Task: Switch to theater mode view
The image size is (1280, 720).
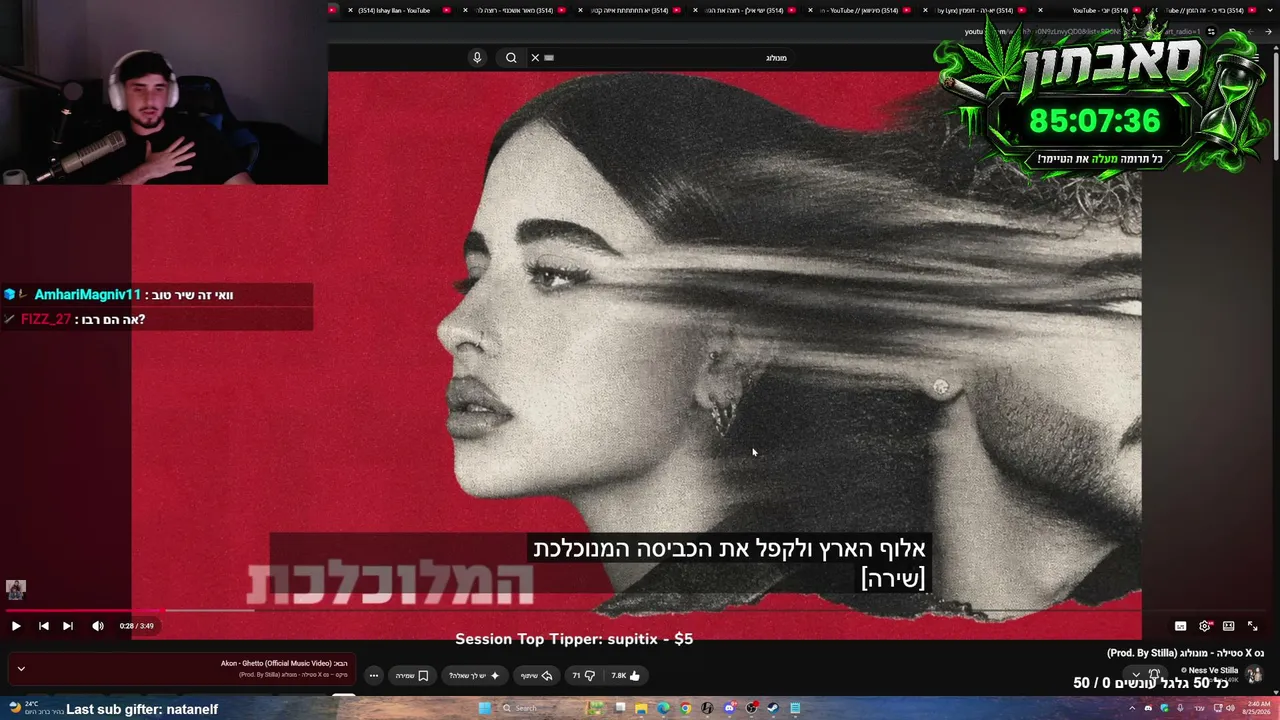Action: [1229, 626]
